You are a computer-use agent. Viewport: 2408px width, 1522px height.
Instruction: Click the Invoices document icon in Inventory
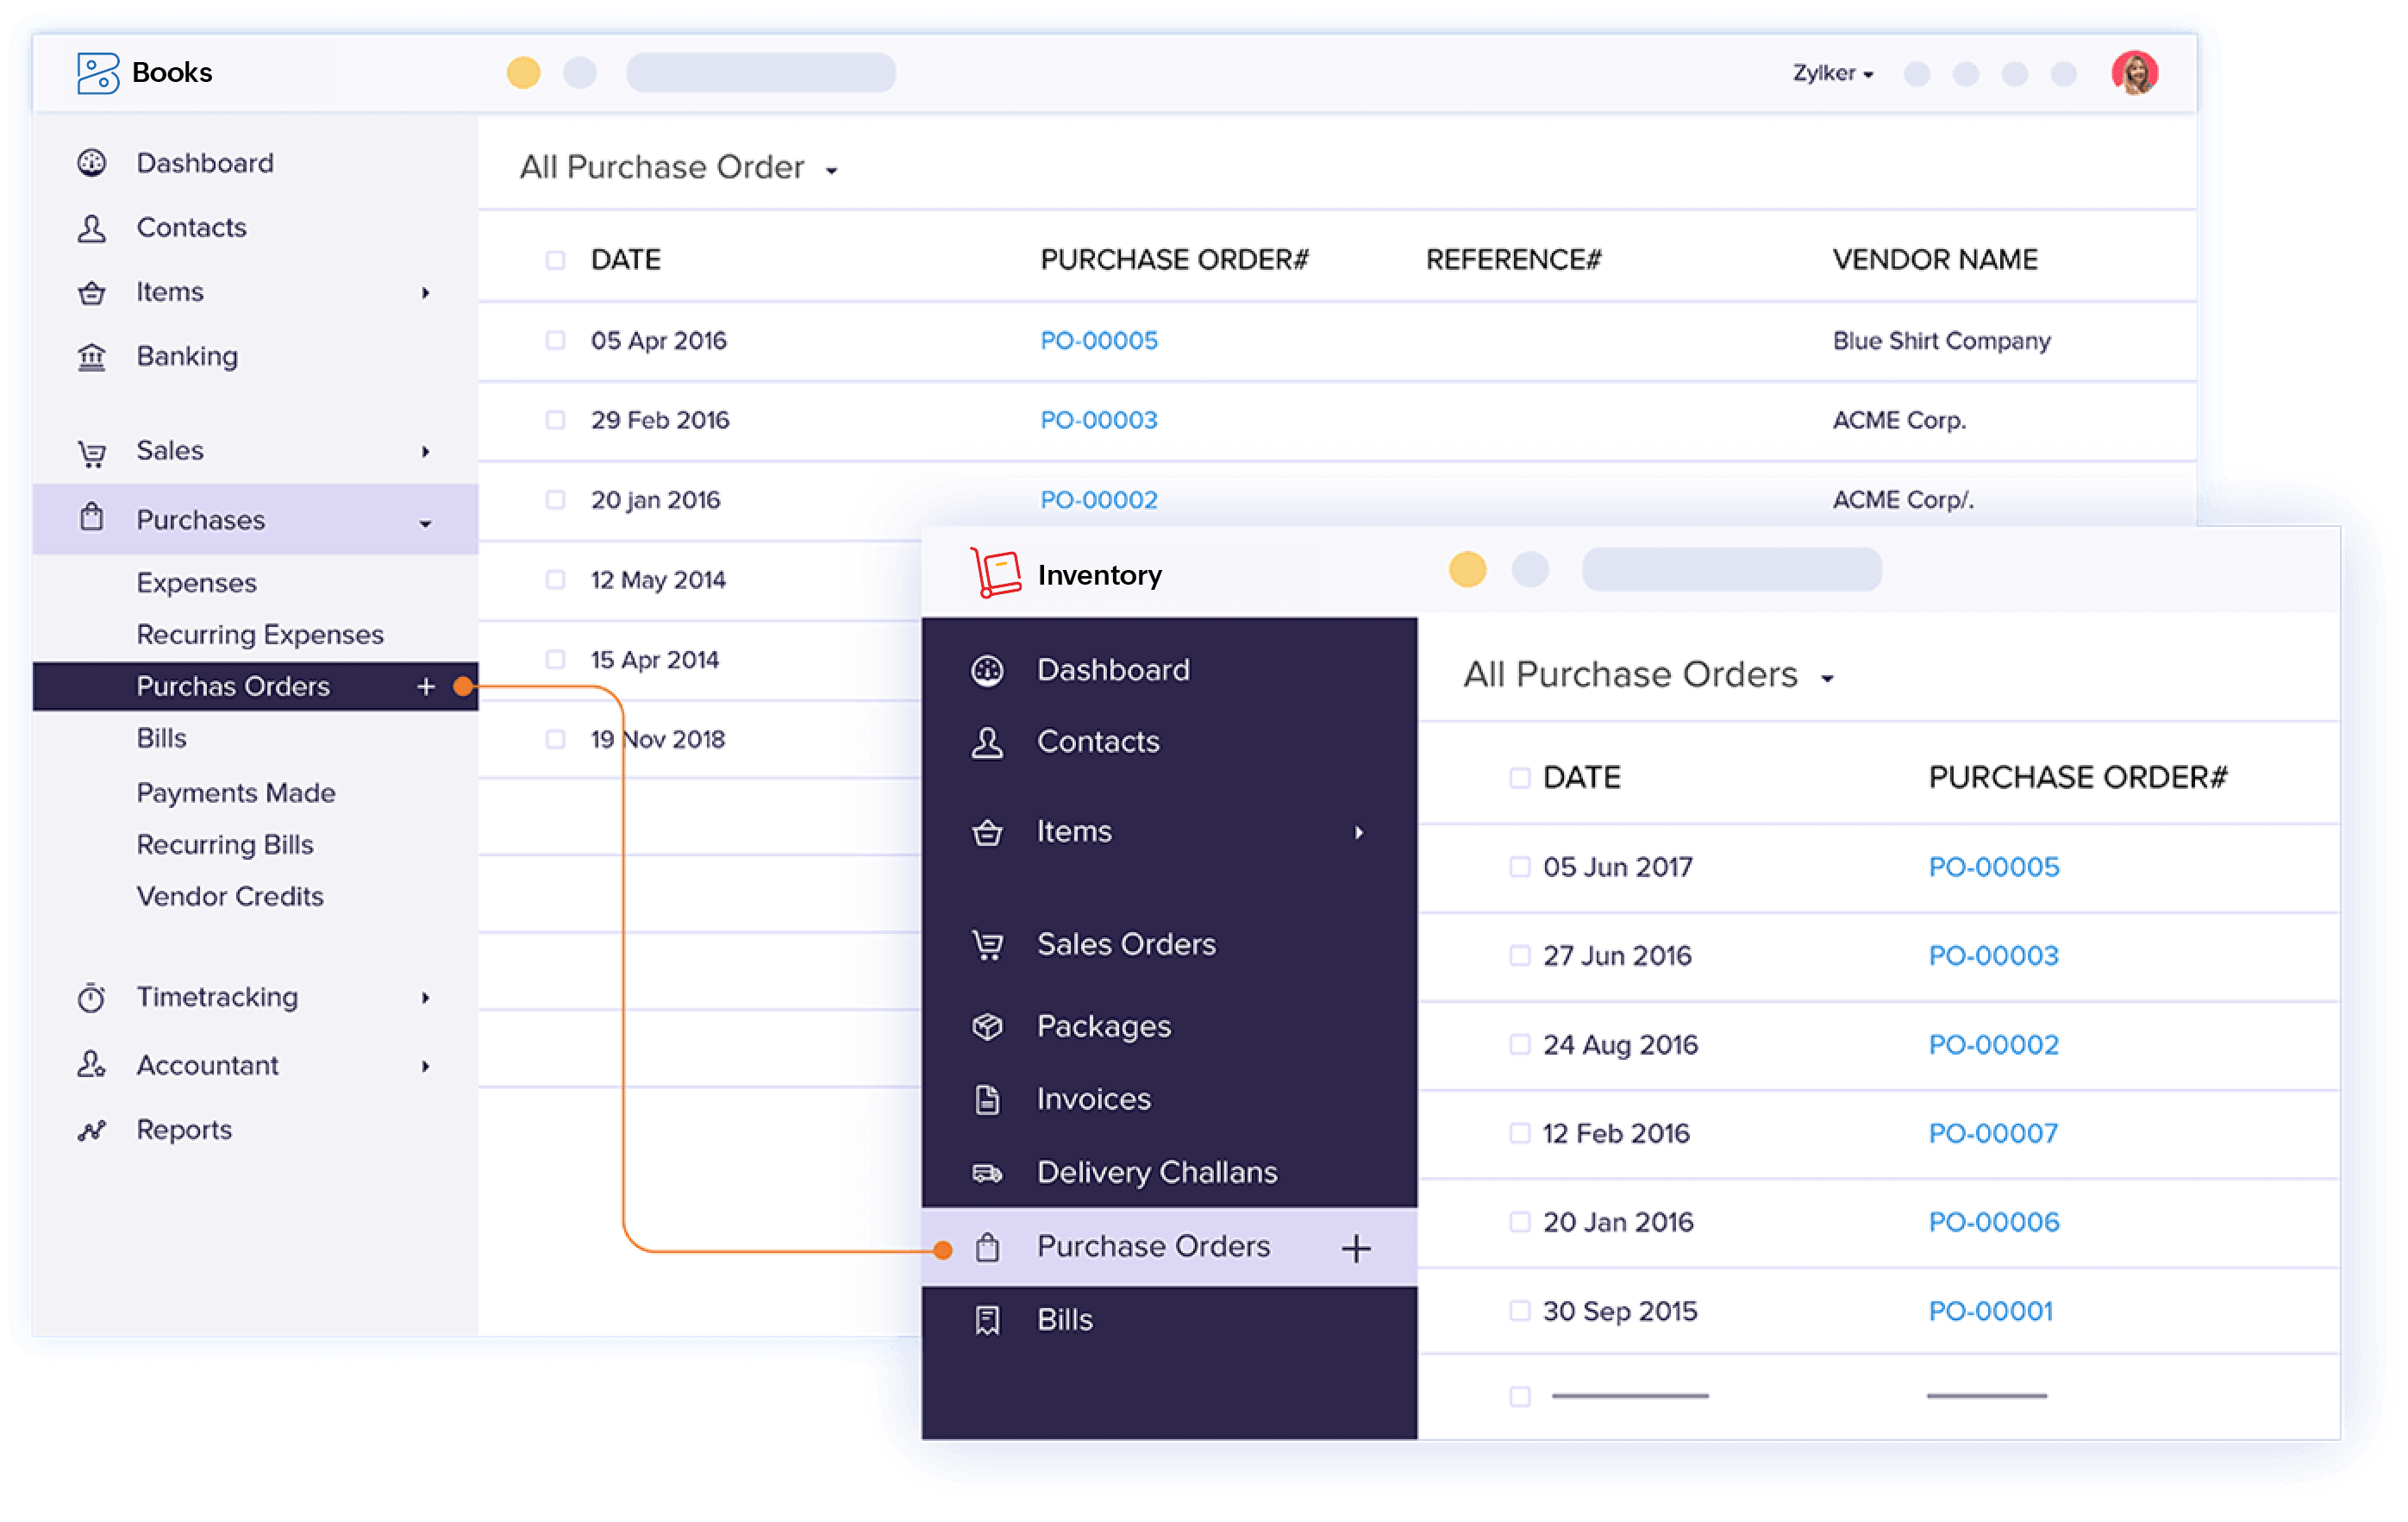[x=987, y=1100]
